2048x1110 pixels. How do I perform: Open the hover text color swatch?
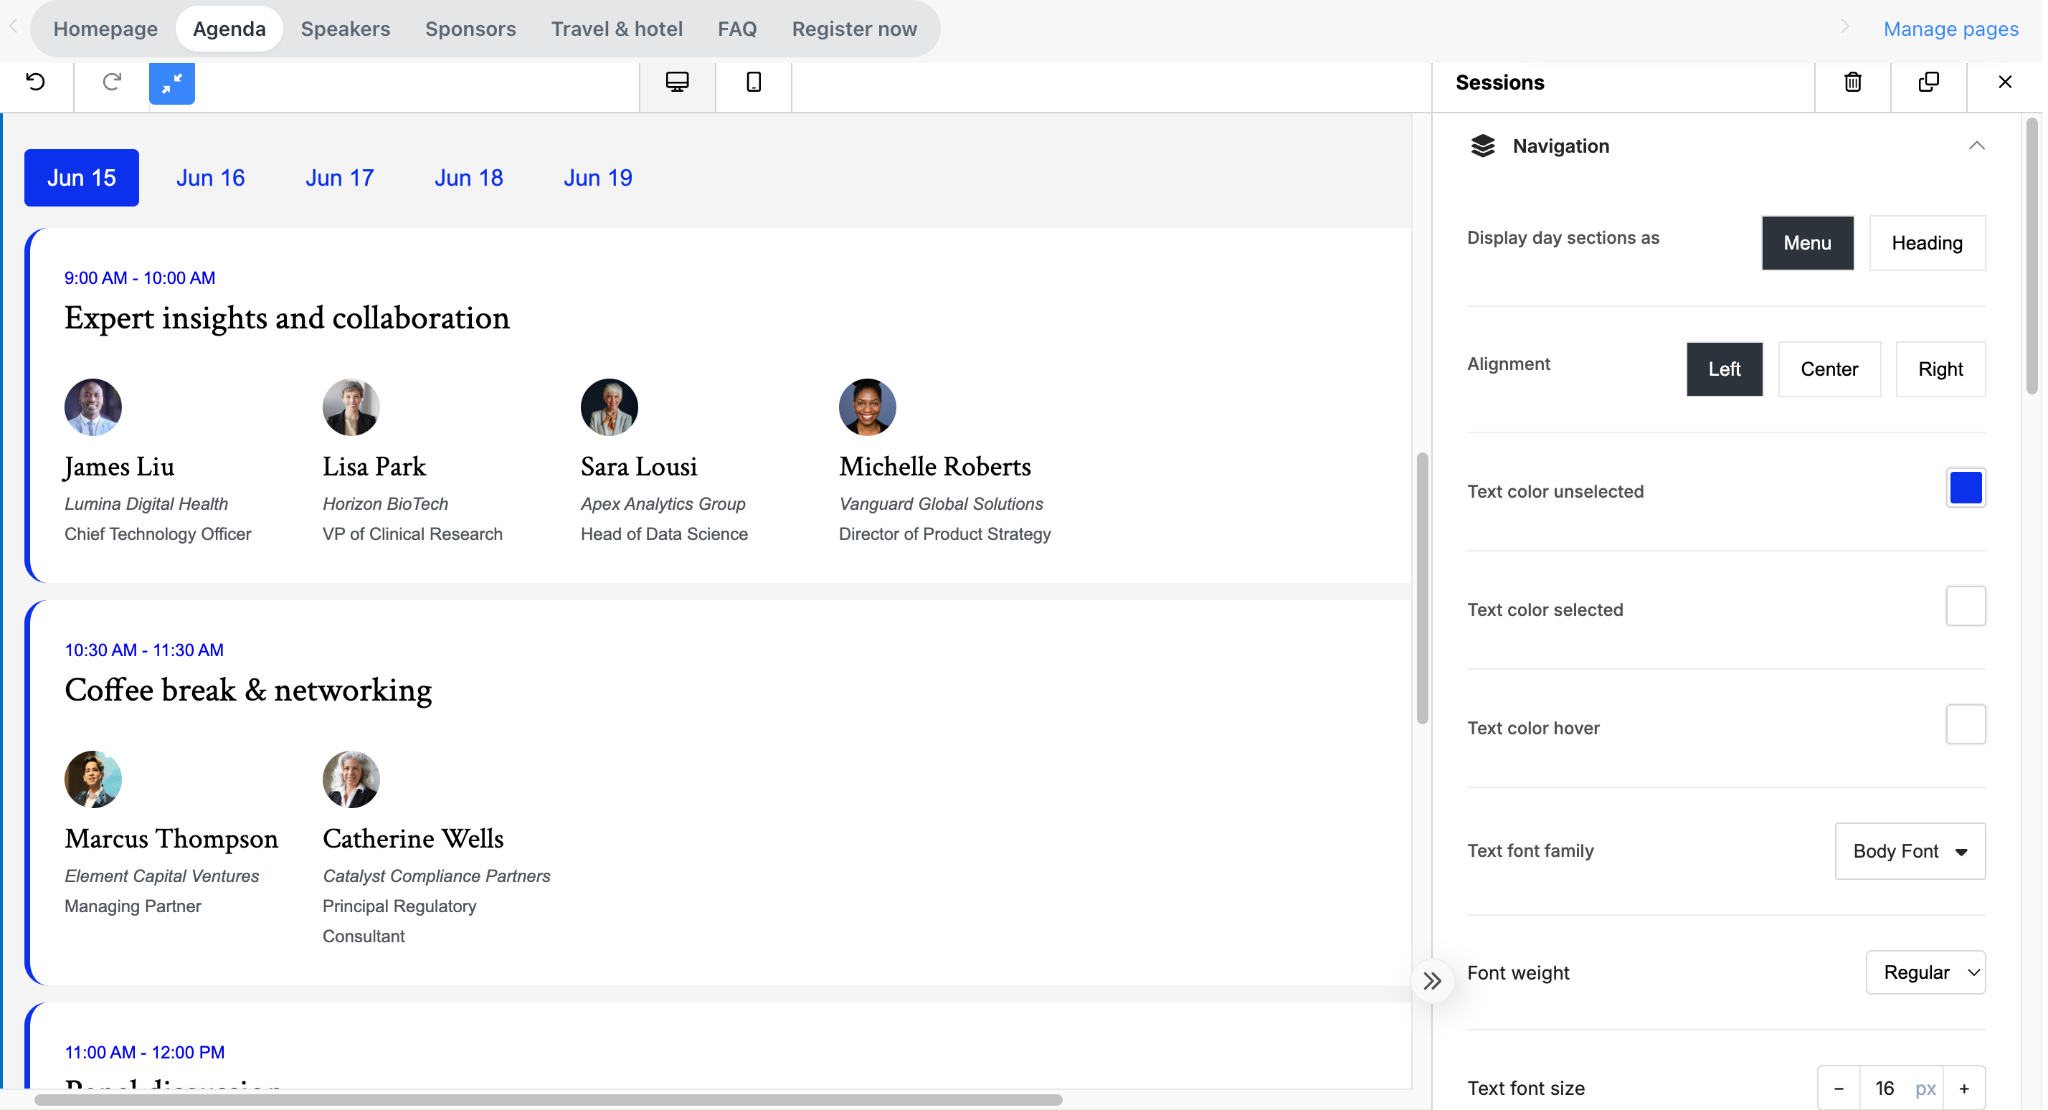click(1965, 724)
